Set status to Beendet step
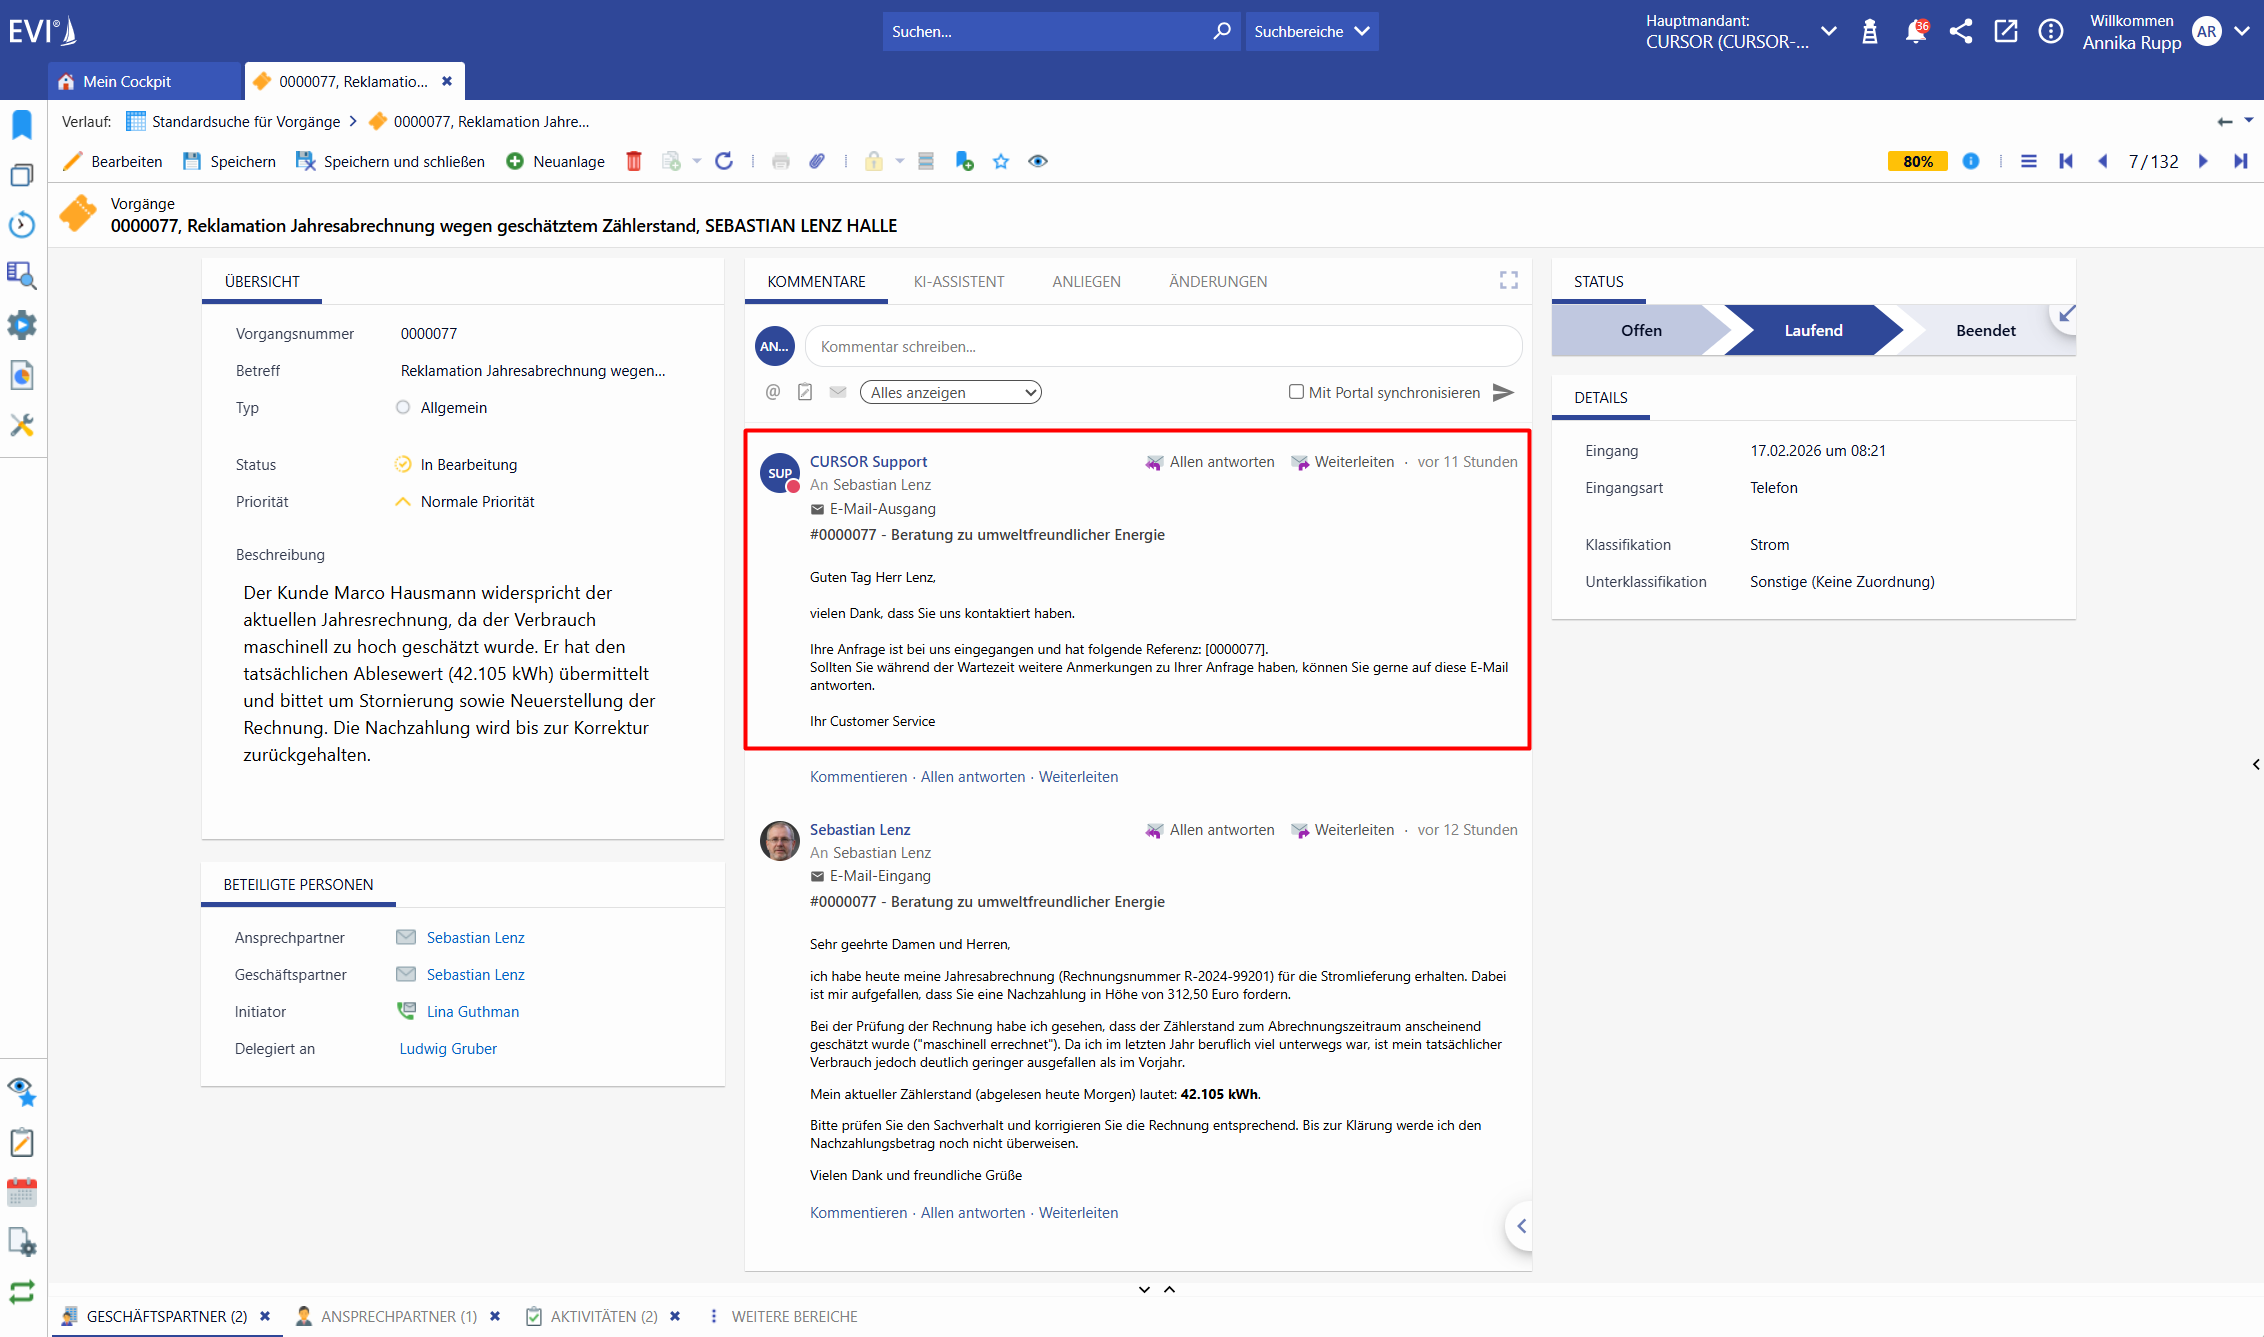The image size is (2264, 1337). (x=1985, y=330)
